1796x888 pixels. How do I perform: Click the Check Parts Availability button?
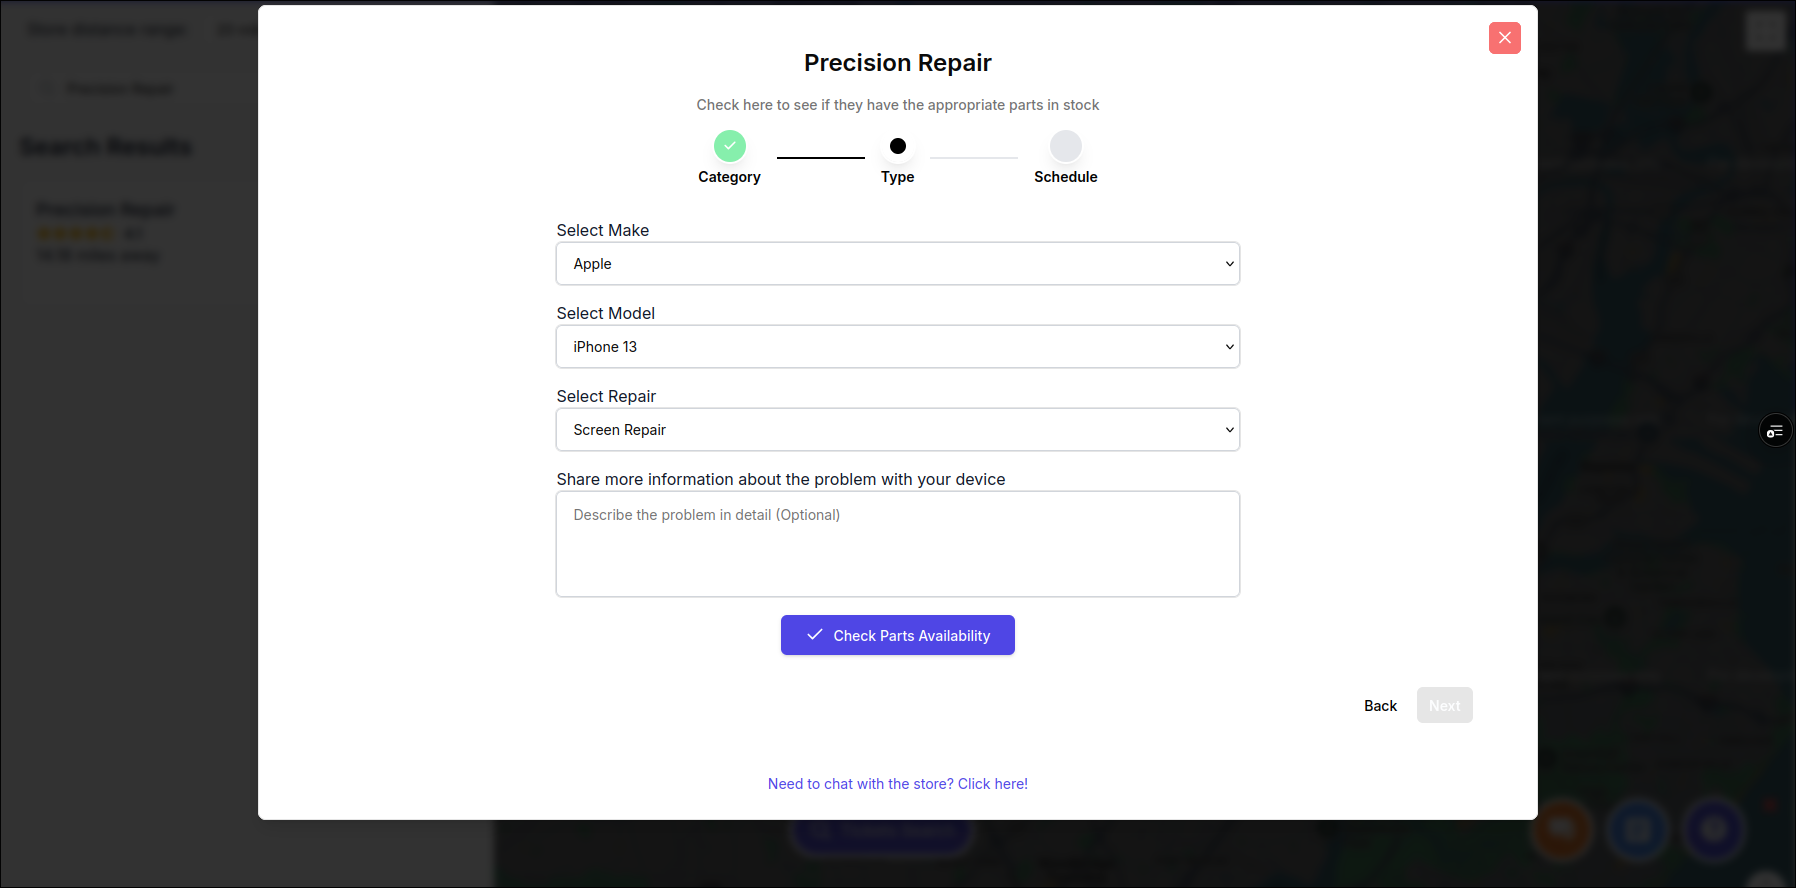[x=898, y=635]
